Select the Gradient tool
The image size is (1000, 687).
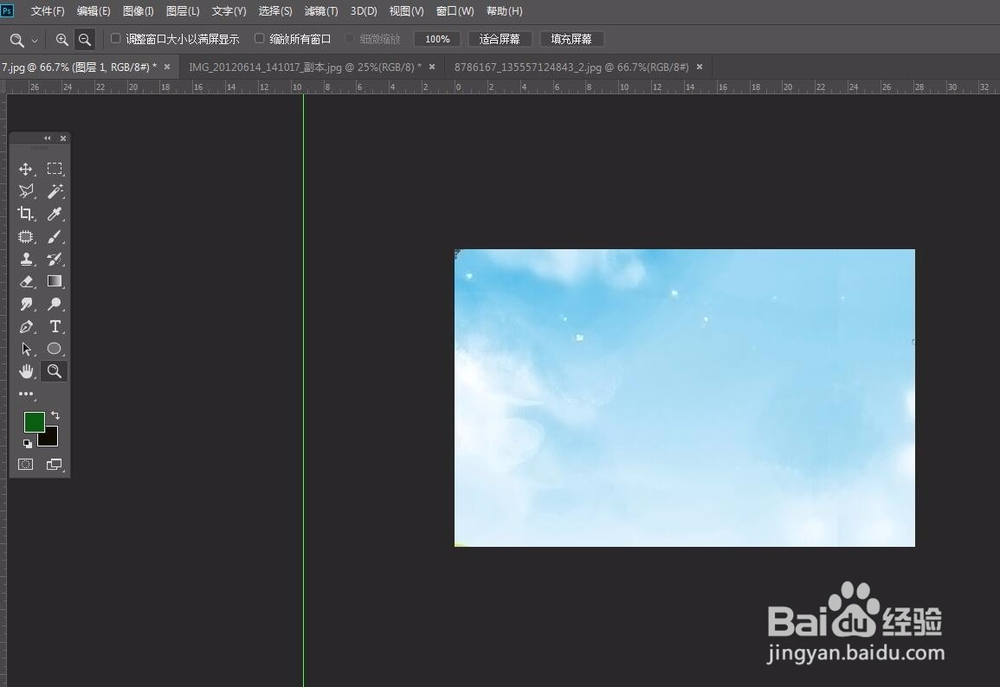pos(55,281)
